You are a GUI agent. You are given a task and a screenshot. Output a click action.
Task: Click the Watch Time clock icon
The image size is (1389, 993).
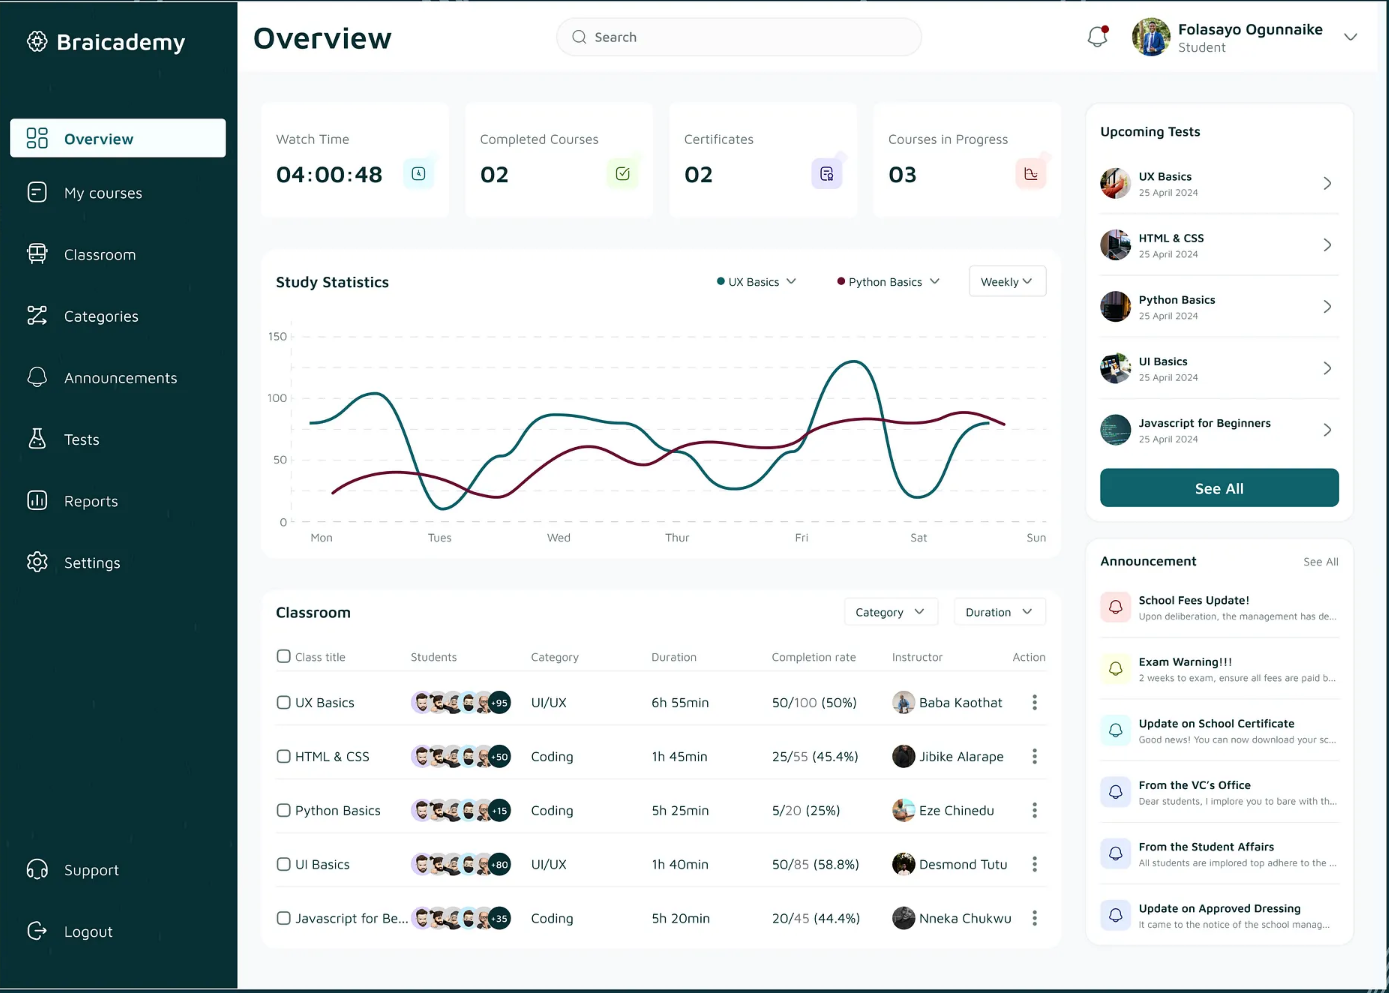tap(418, 174)
